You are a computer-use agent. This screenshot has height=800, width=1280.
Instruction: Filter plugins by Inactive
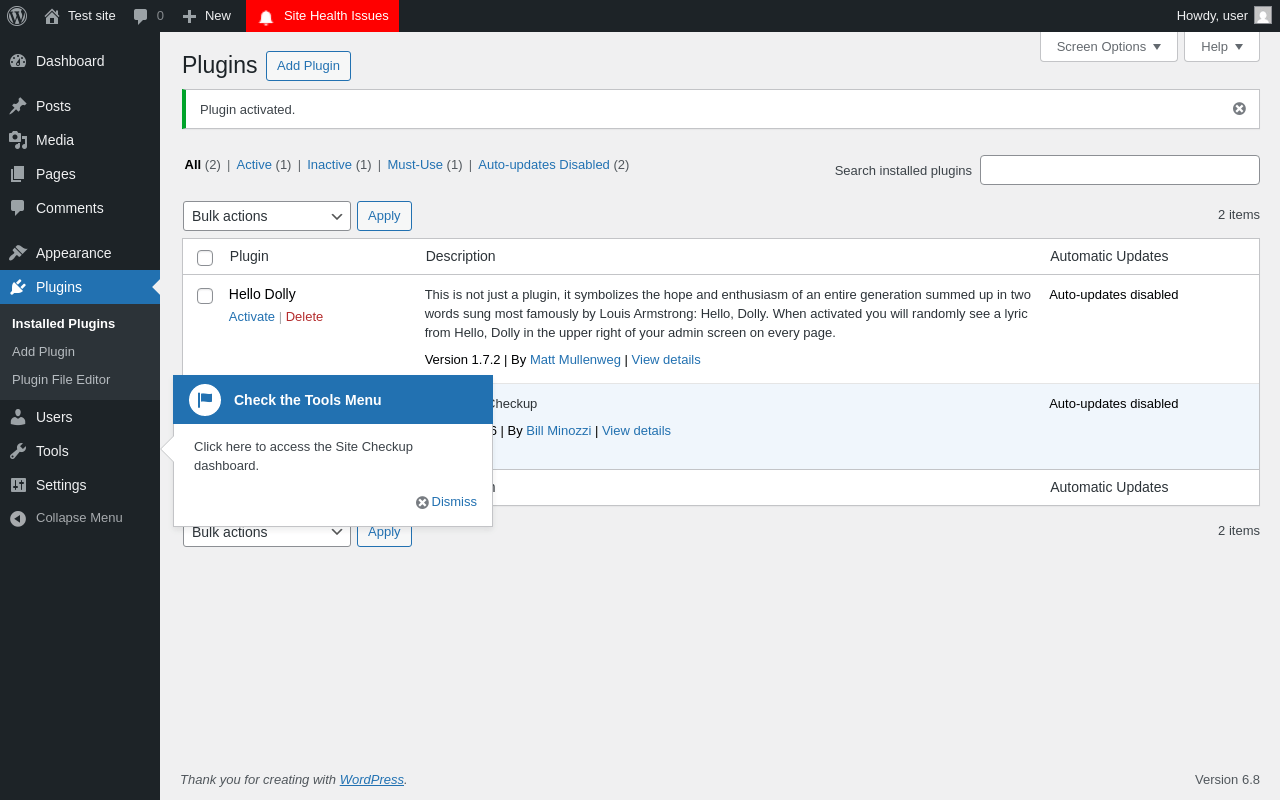point(329,164)
